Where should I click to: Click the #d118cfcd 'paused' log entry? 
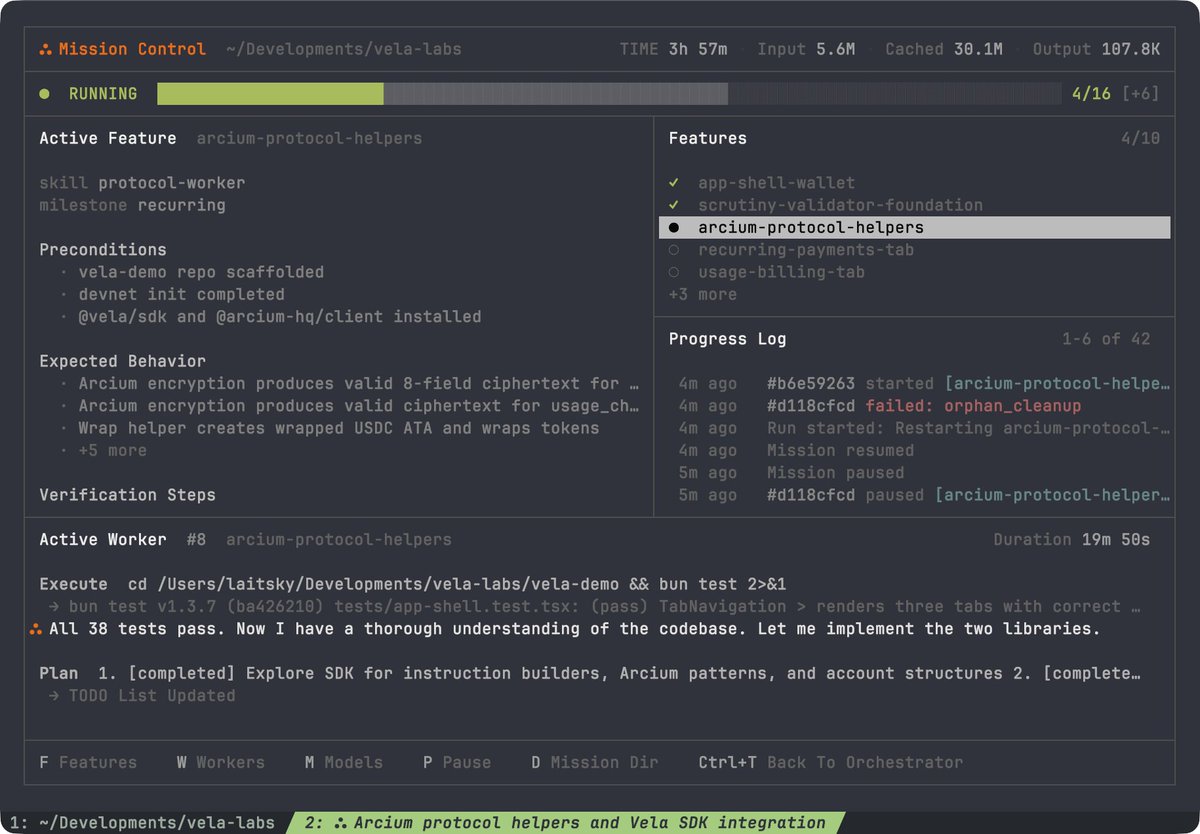(924, 495)
